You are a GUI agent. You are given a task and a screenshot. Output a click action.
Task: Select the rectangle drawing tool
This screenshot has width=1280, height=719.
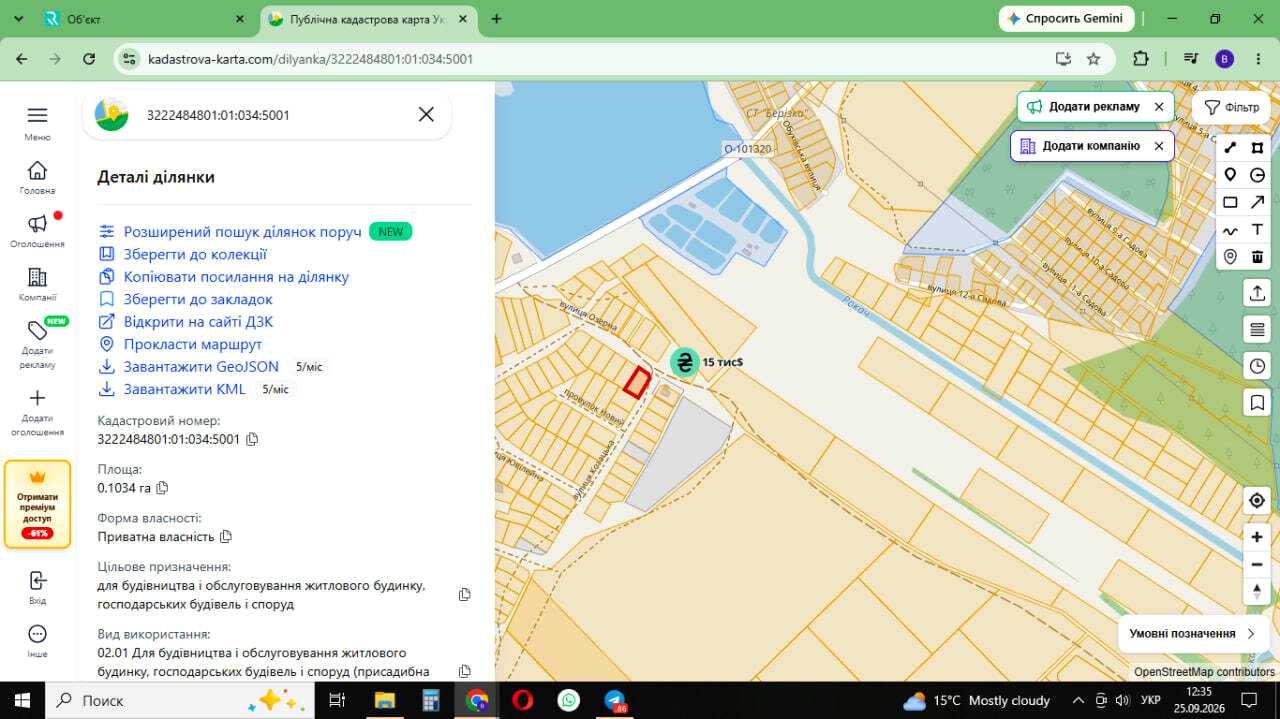1230,202
